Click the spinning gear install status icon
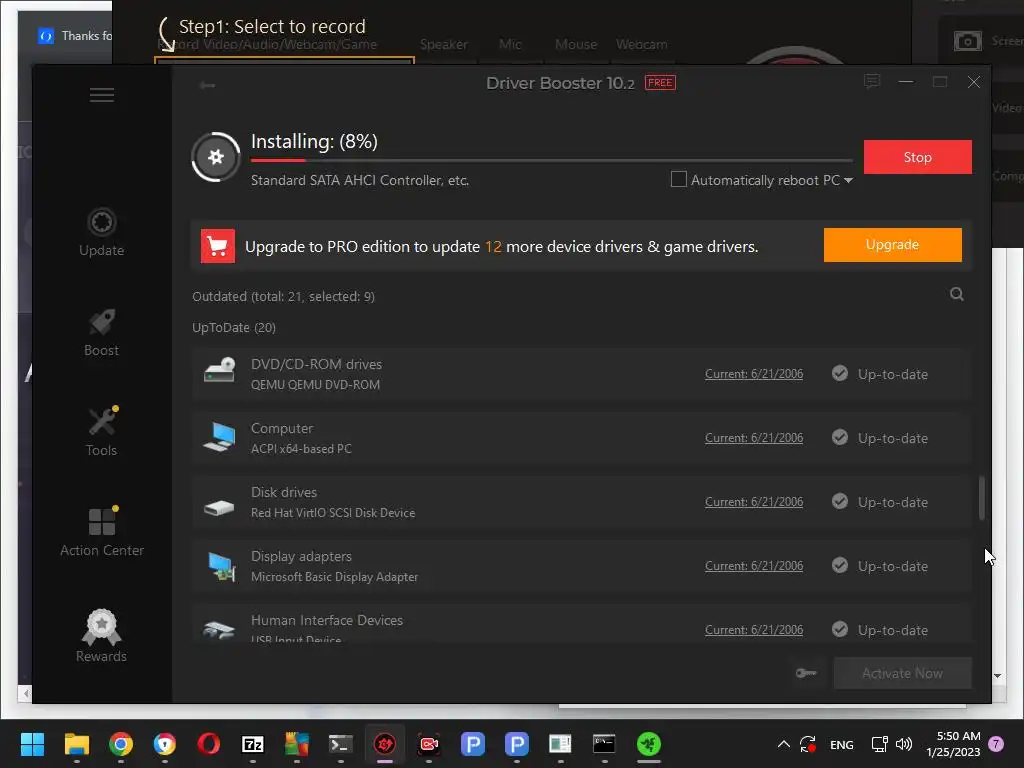Image resolution: width=1024 pixels, height=768 pixels. click(216, 157)
